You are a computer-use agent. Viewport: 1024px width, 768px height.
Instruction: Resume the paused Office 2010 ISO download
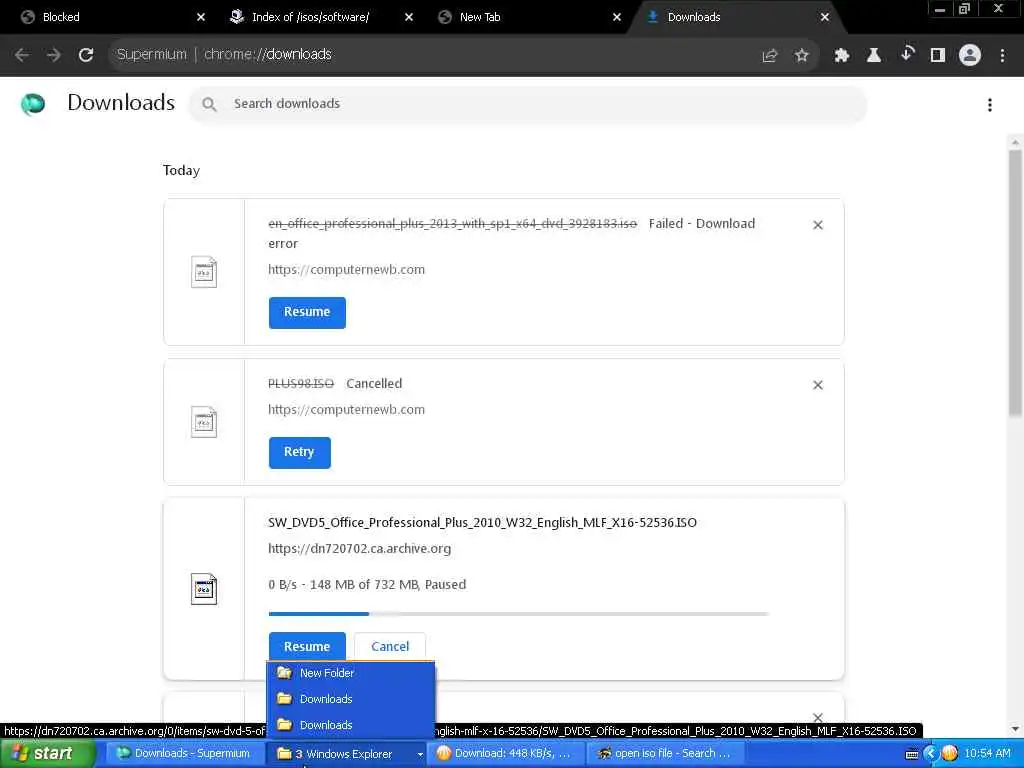[307, 647]
